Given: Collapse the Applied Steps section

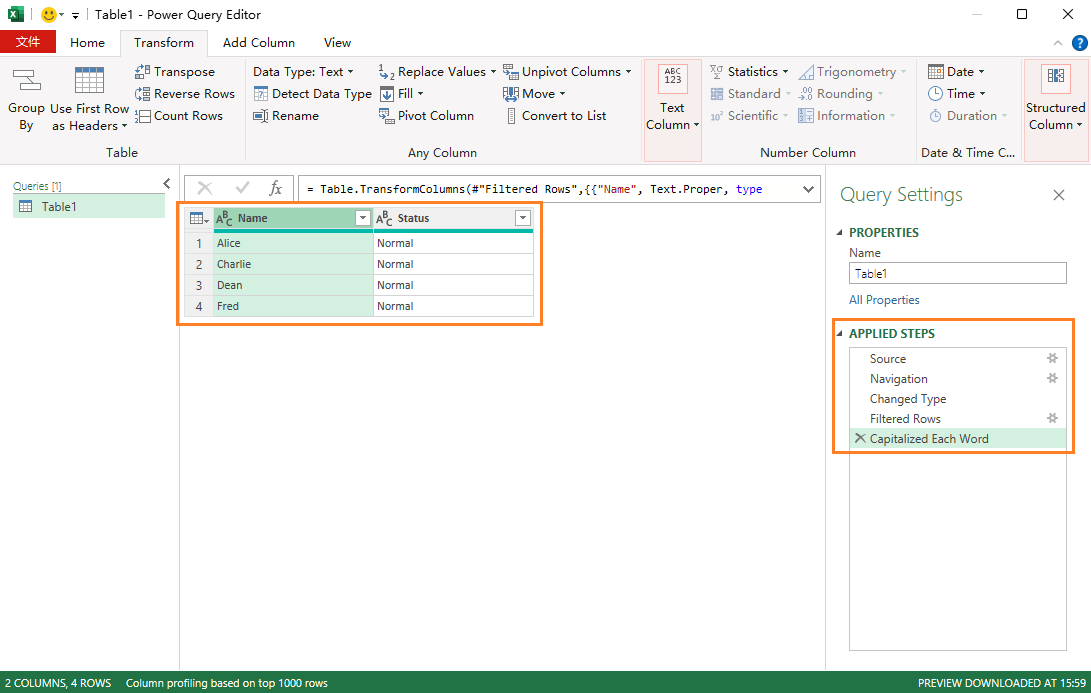Looking at the screenshot, I should [840, 334].
